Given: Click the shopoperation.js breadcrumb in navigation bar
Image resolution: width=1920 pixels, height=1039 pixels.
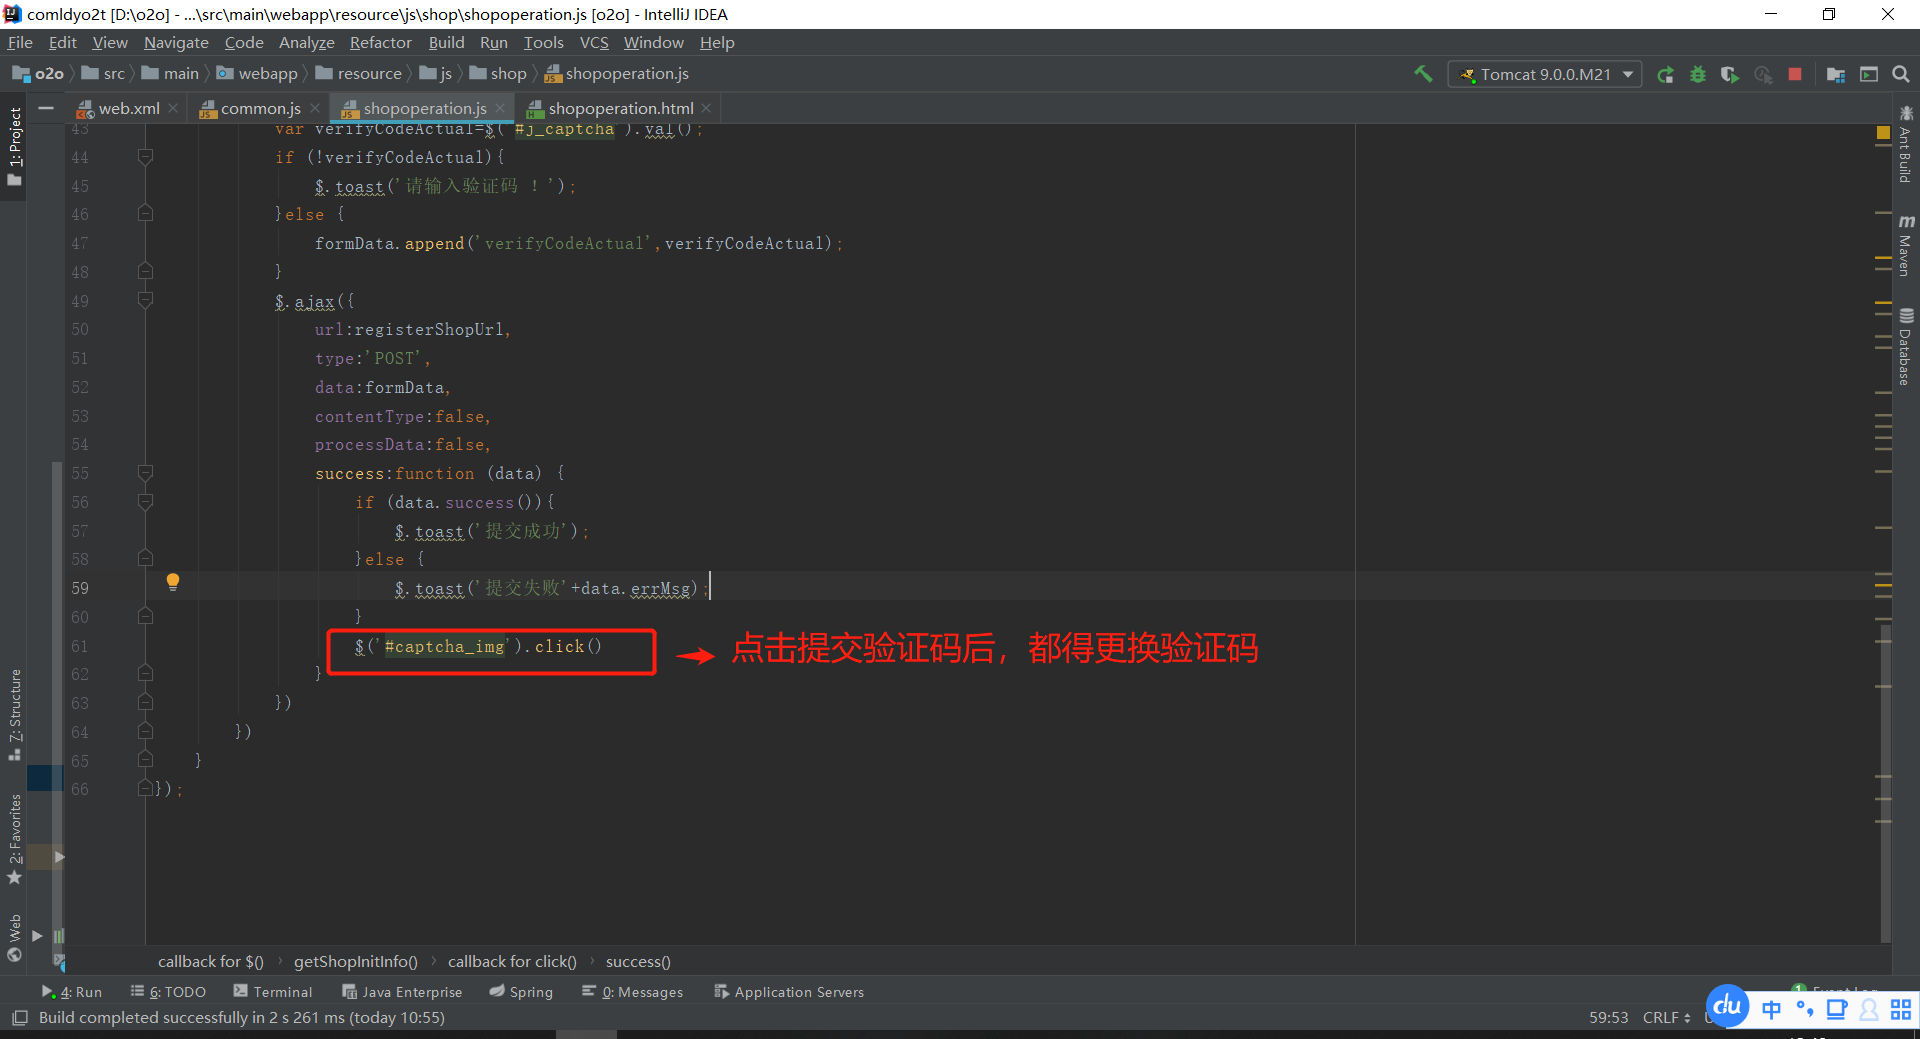Looking at the screenshot, I should (x=617, y=74).
